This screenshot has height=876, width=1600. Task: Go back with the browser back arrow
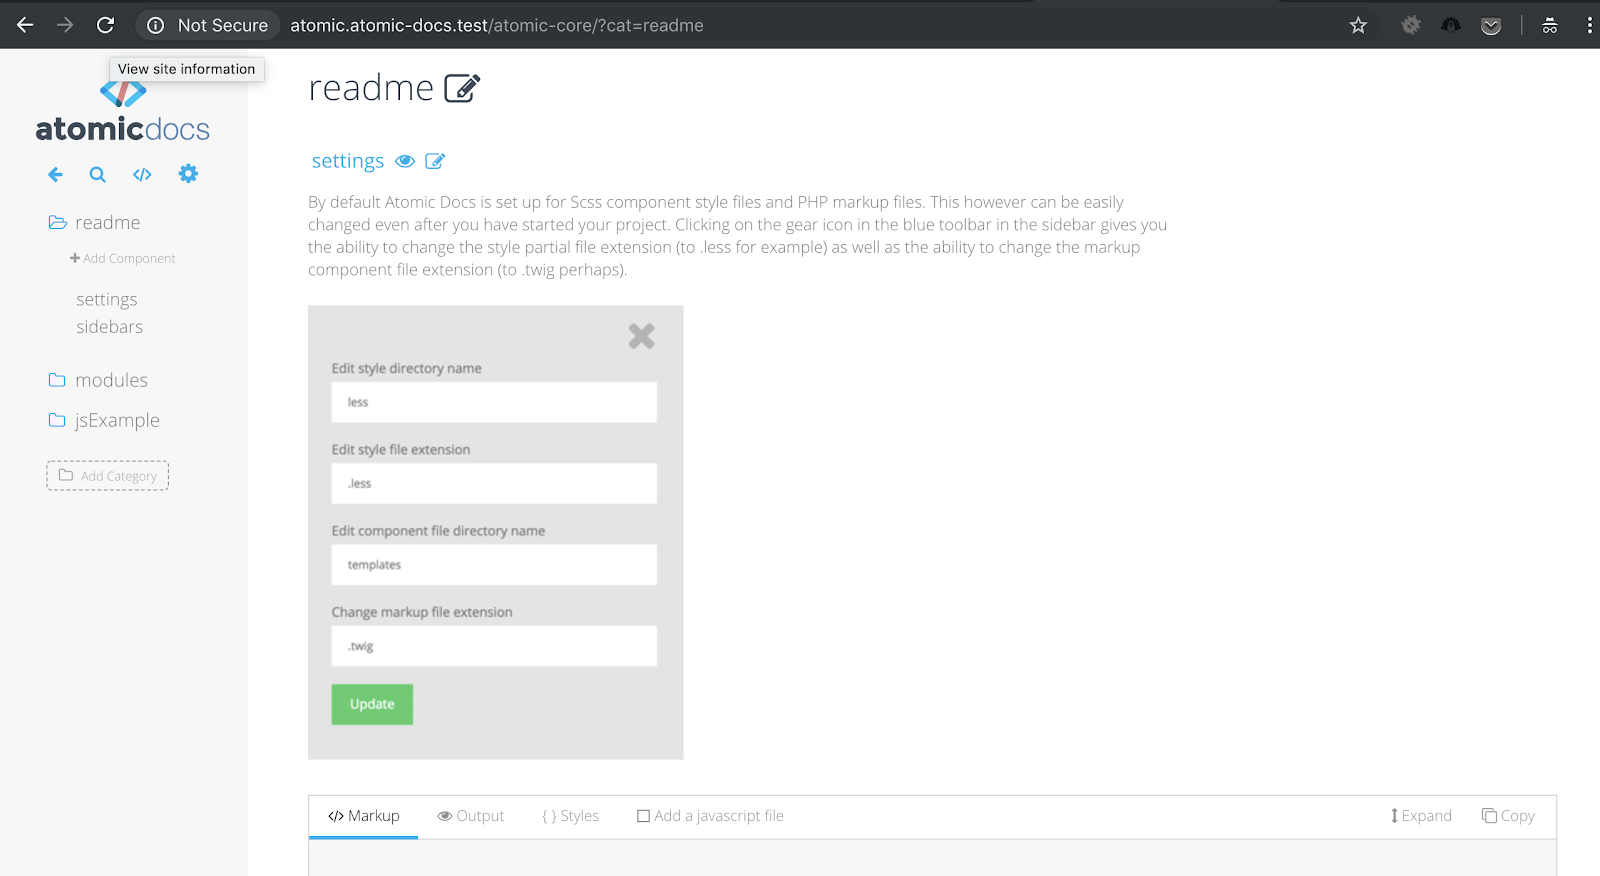pos(25,25)
